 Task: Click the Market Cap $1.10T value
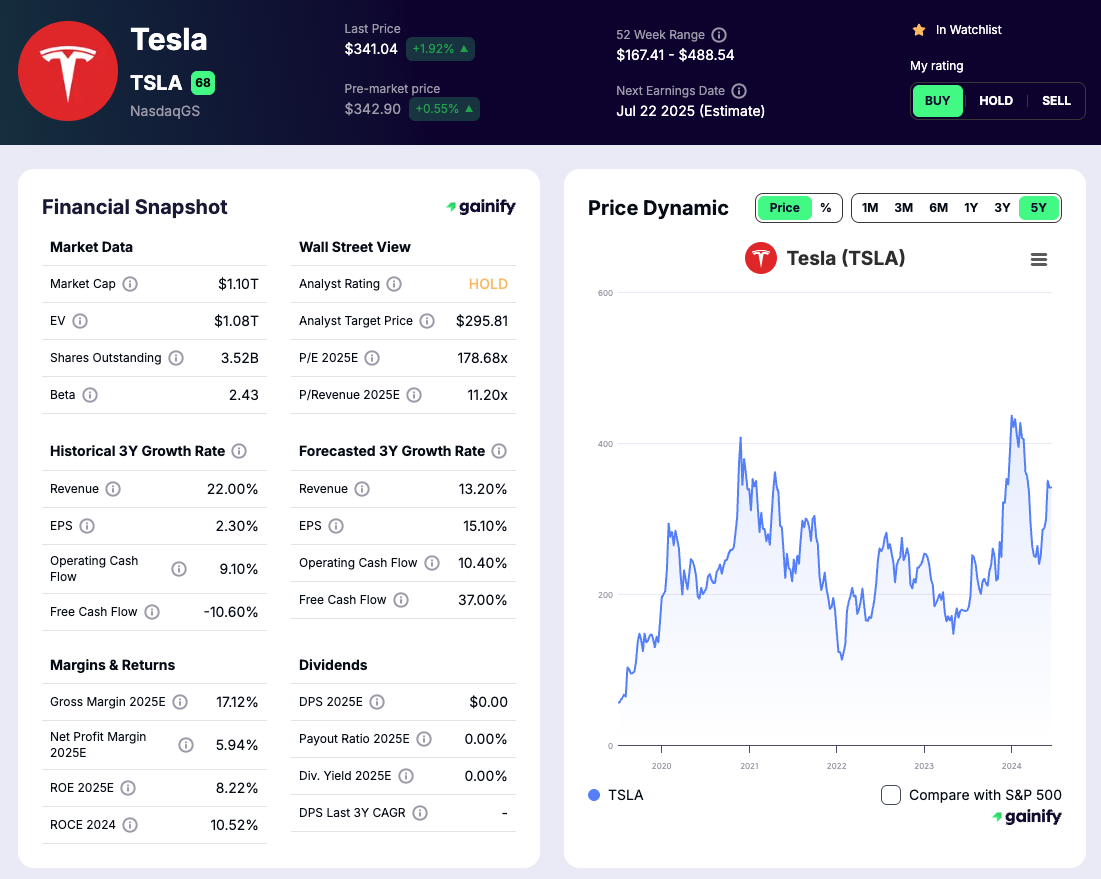point(238,284)
